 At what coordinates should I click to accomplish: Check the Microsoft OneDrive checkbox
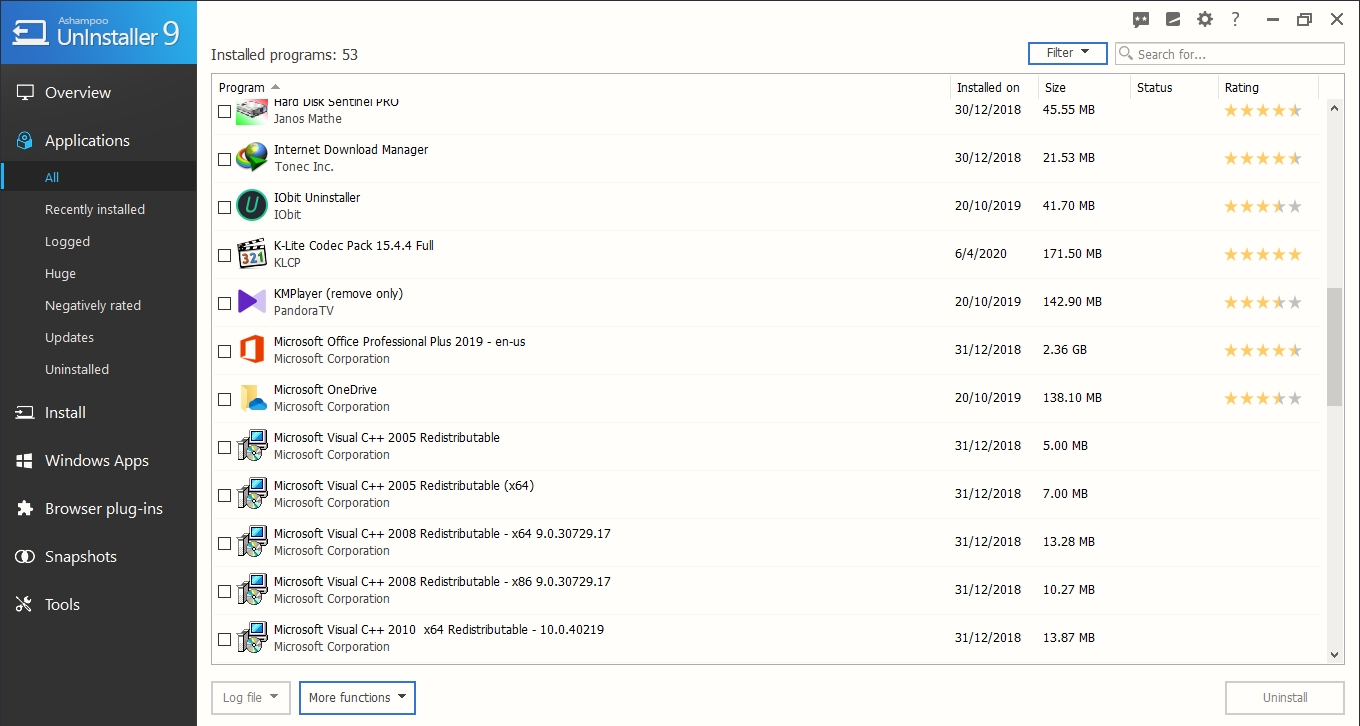(x=224, y=399)
